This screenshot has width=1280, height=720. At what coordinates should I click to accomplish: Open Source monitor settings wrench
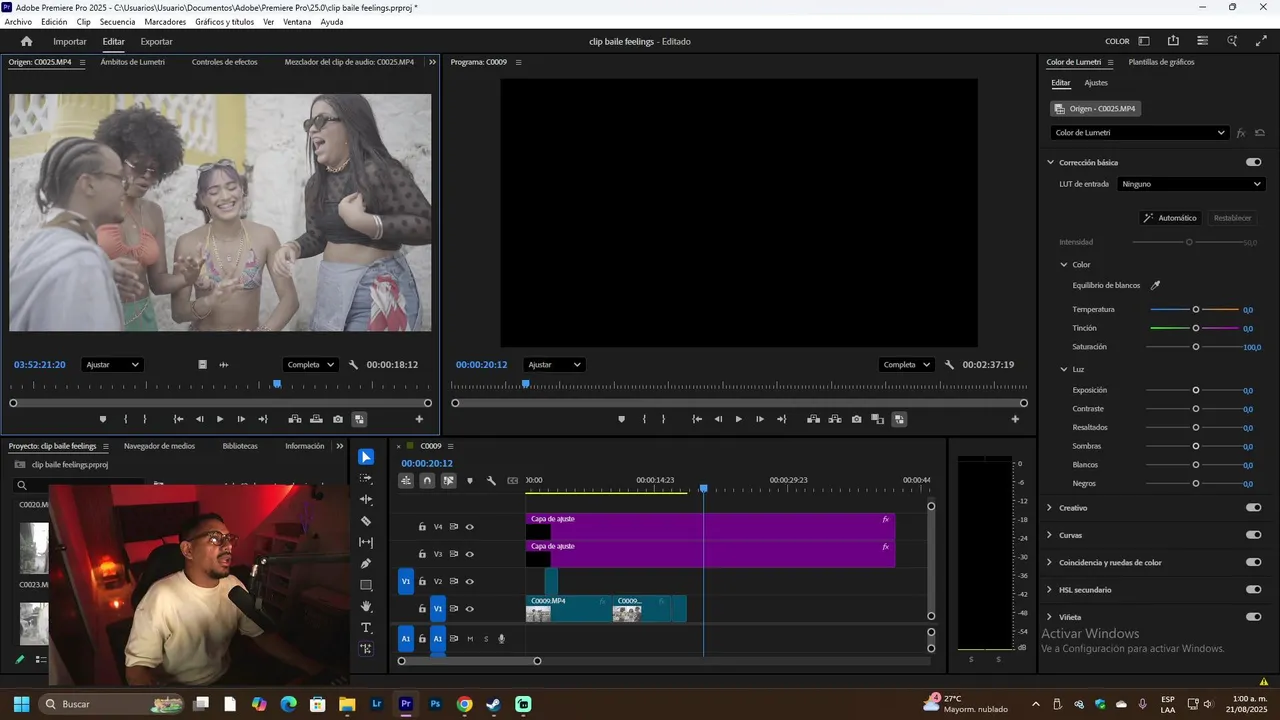pyautogui.click(x=353, y=365)
